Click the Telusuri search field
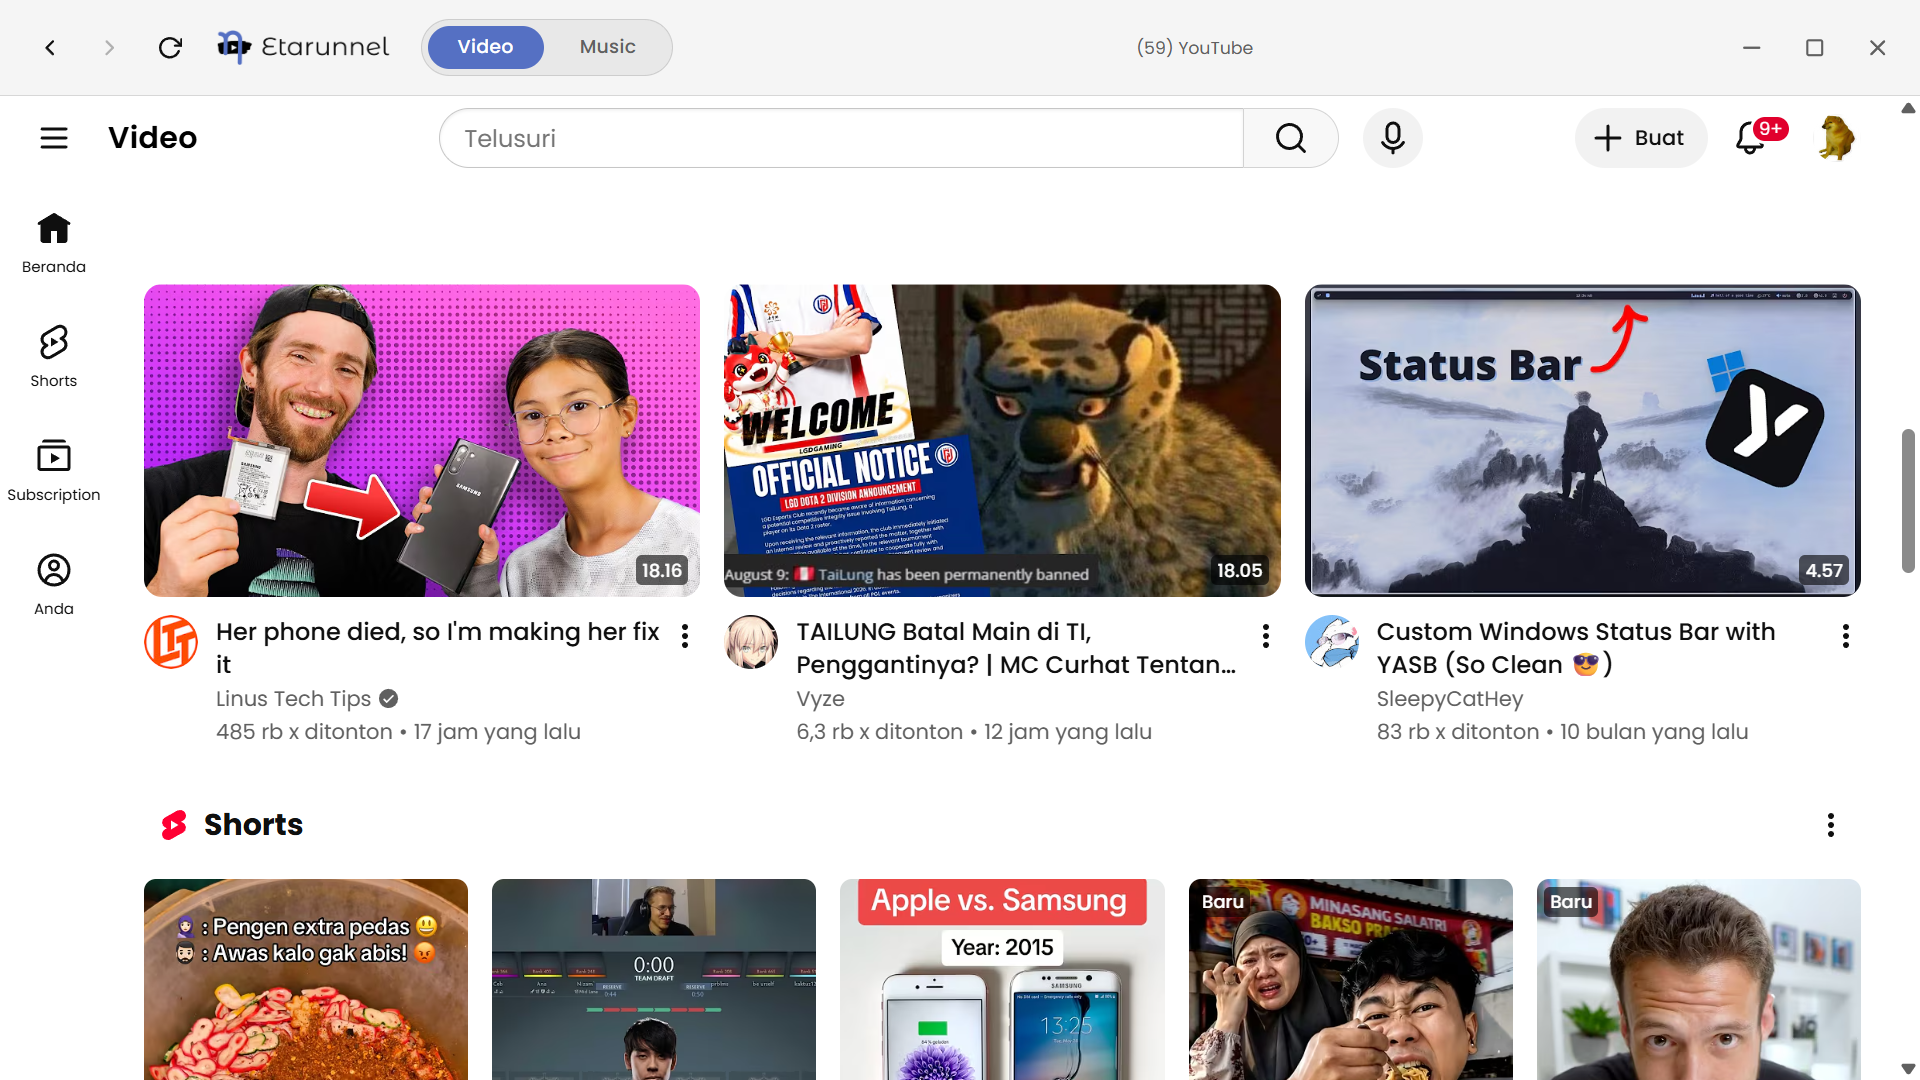This screenshot has width=1920, height=1080. 841,138
